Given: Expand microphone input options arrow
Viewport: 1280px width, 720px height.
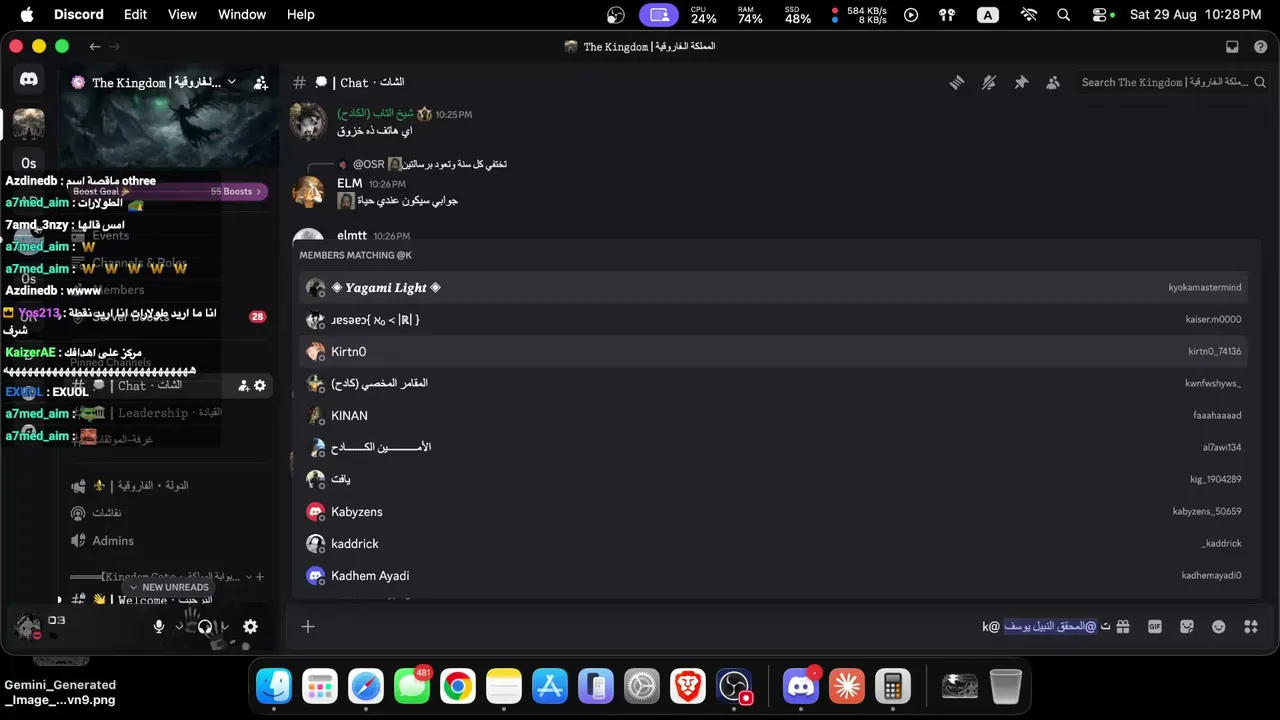Looking at the screenshot, I should [178, 626].
